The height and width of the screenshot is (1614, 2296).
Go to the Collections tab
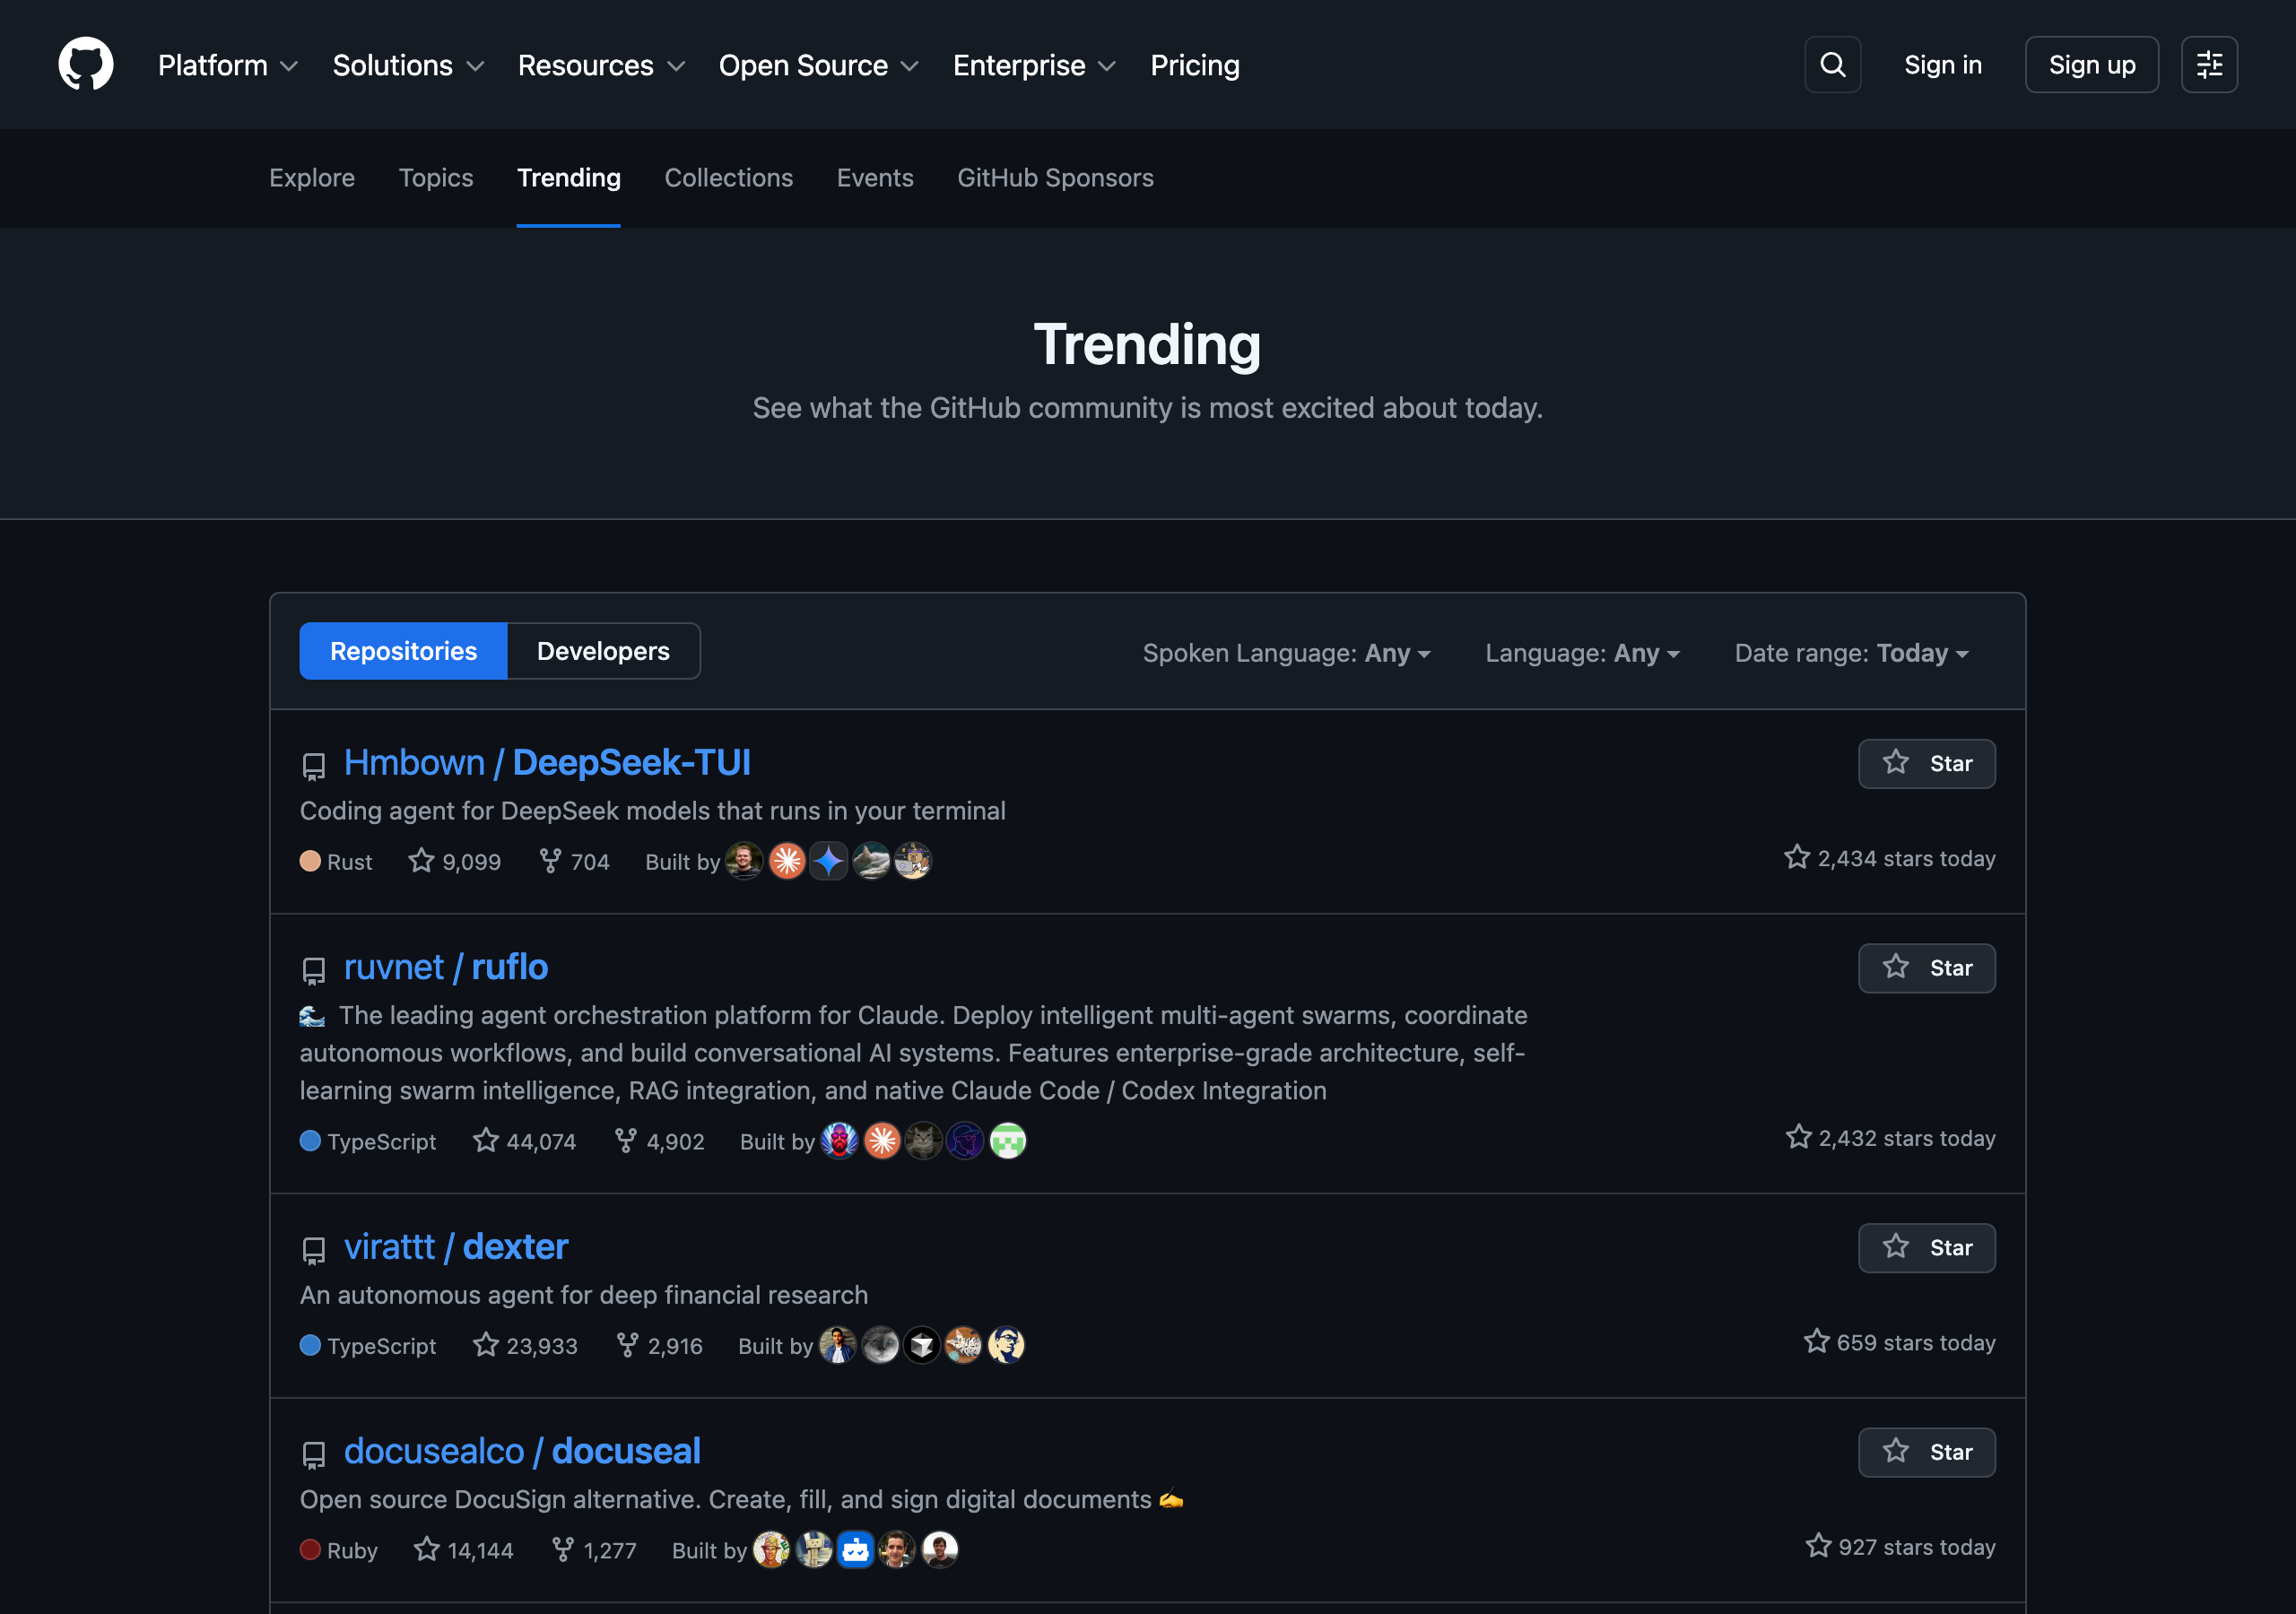(x=729, y=178)
